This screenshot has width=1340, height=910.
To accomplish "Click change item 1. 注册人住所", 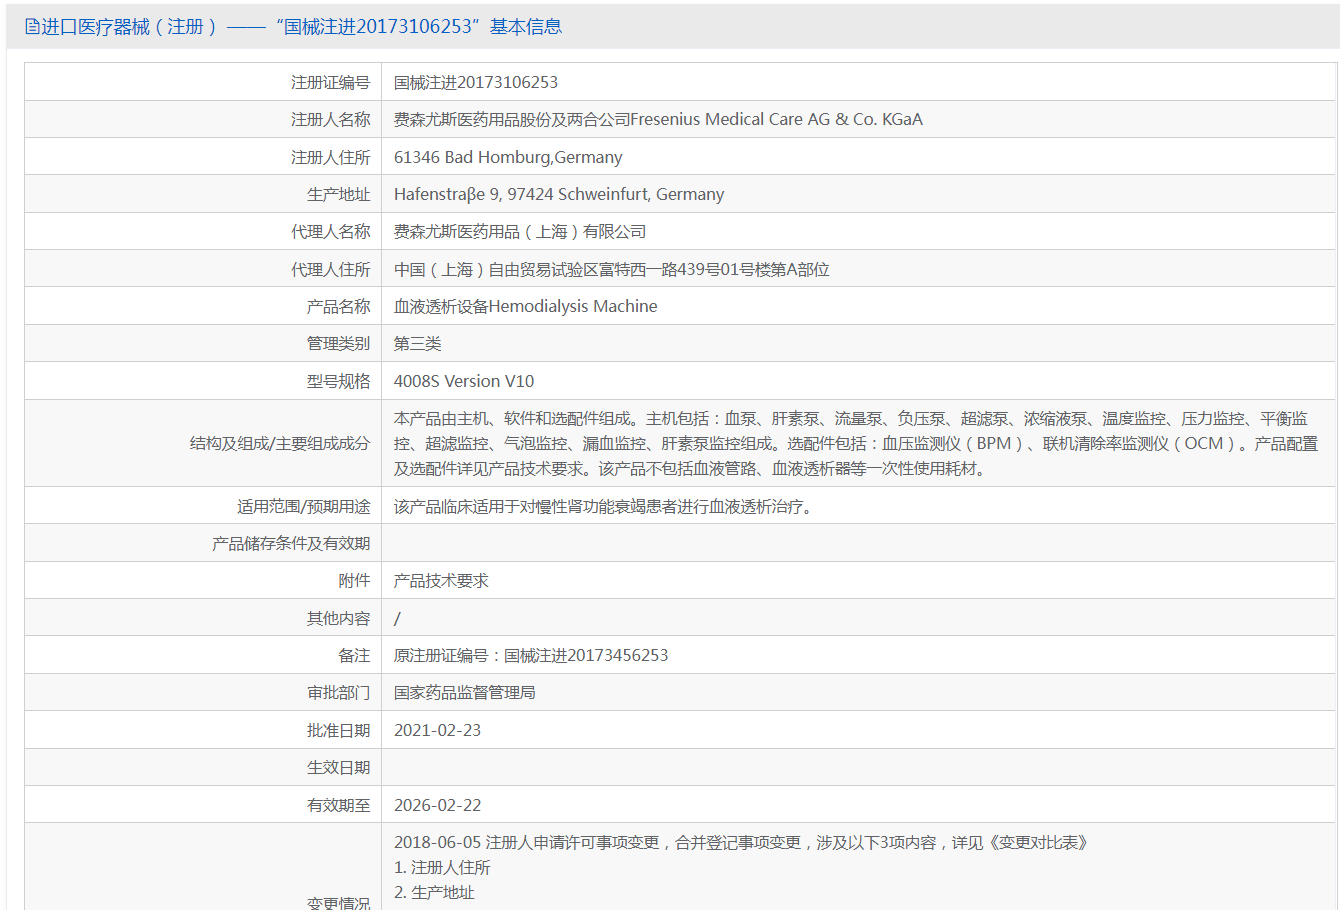I will point(442,867).
